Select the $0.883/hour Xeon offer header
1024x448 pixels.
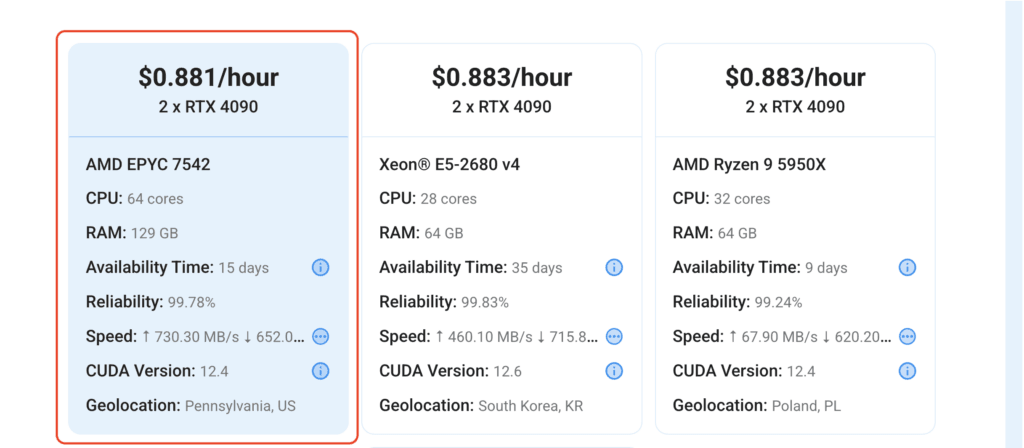click(x=502, y=90)
